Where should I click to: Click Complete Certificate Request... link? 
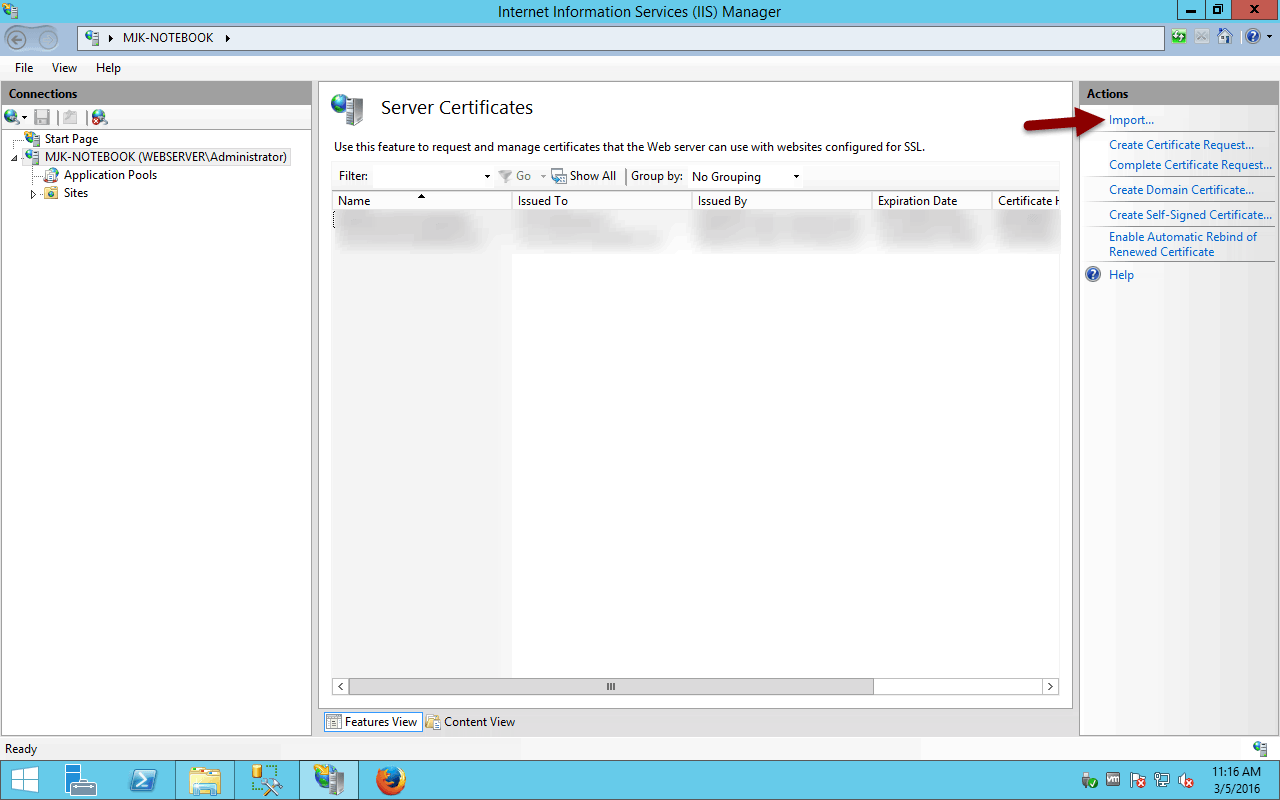(1190, 165)
